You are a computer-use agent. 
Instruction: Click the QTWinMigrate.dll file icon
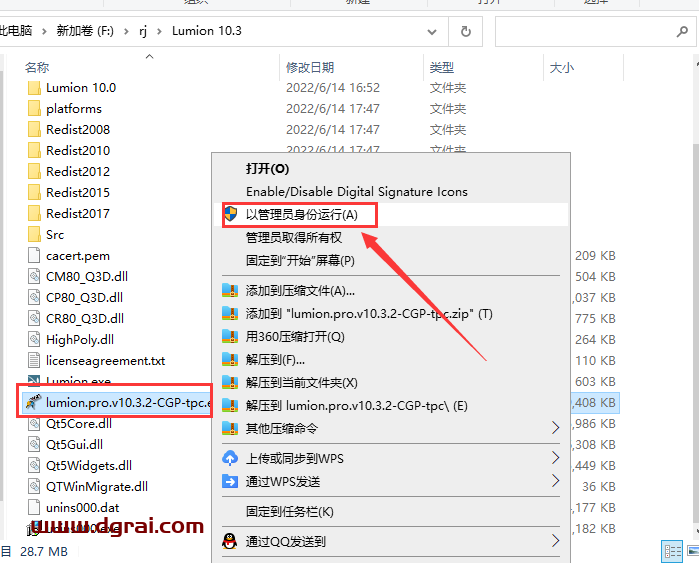point(34,486)
